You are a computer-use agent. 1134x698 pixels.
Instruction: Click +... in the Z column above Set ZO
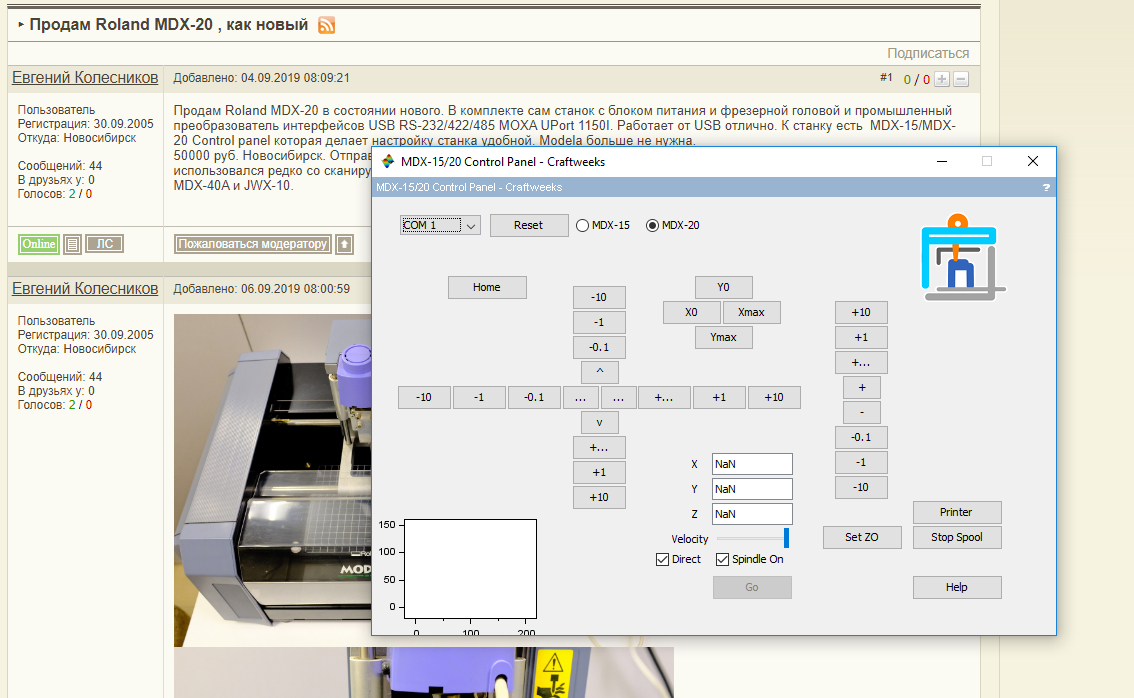coord(861,362)
